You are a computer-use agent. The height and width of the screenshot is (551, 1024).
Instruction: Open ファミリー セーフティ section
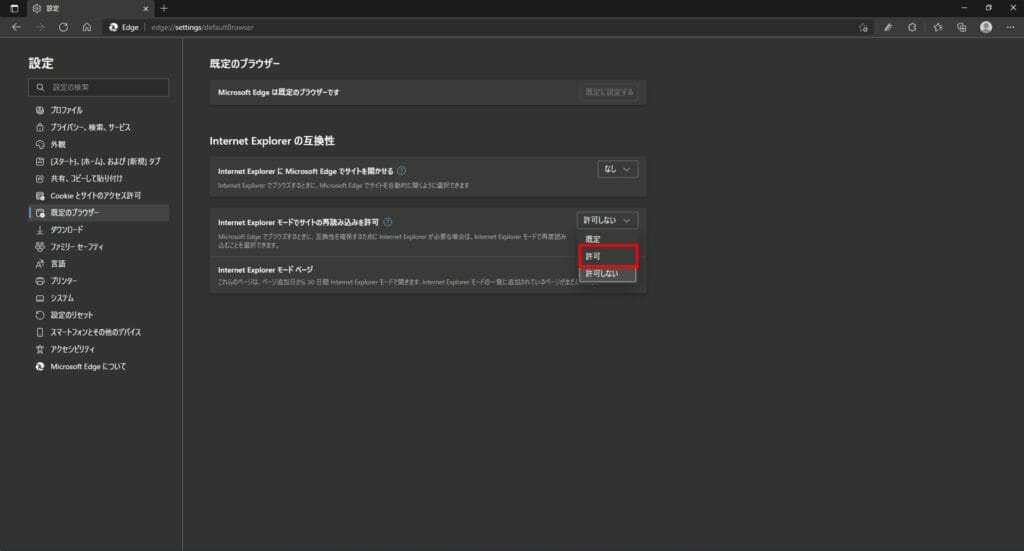pos(99,247)
